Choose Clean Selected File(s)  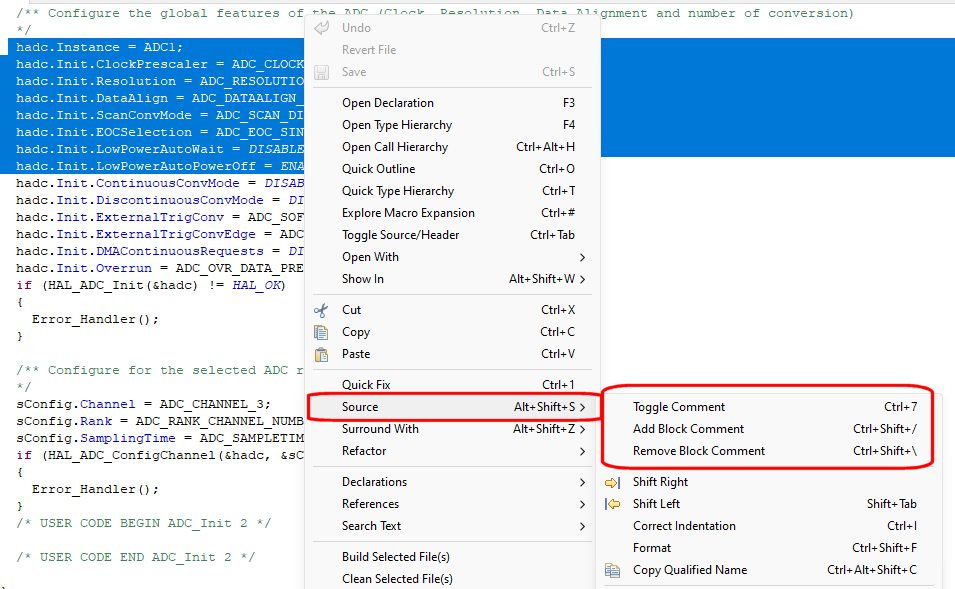(452, 579)
